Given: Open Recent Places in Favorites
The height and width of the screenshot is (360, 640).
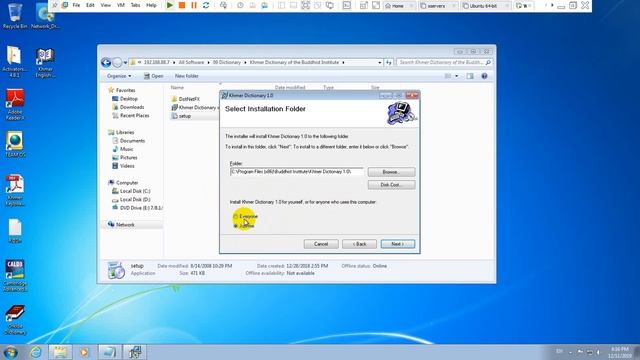Looking at the screenshot, I should [131, 116].
